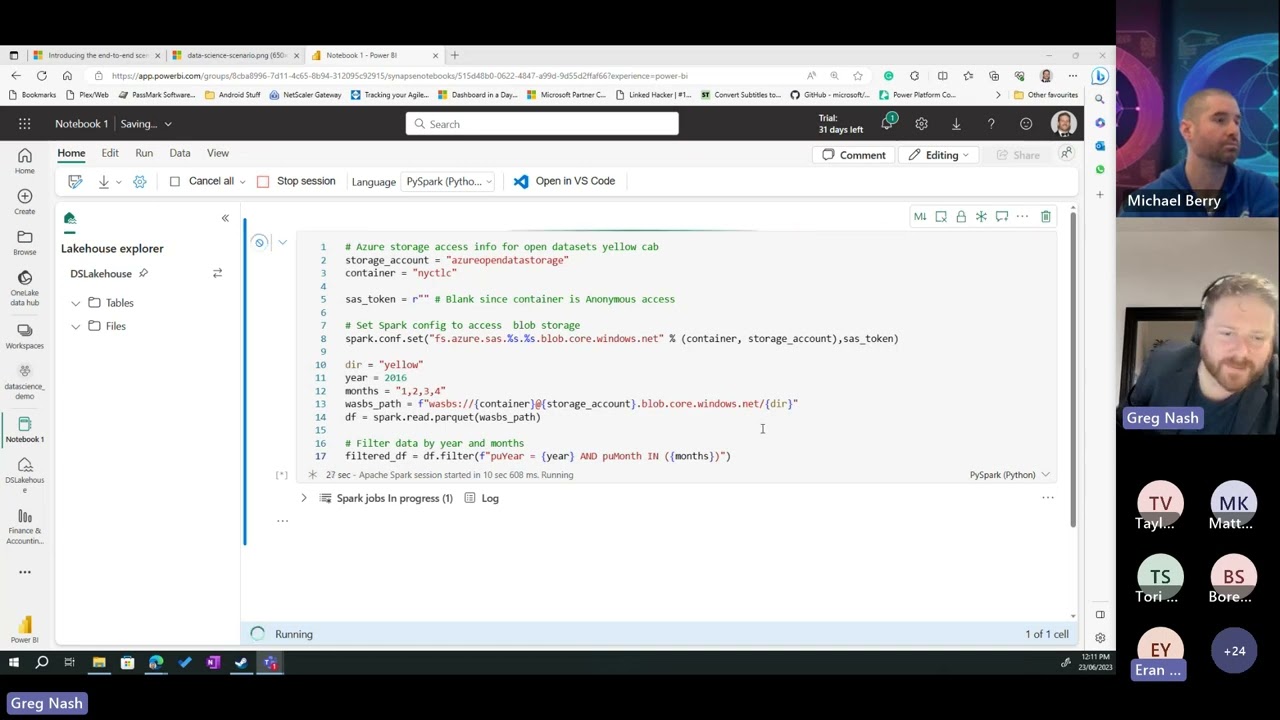Click the Power BI experience switcher
Viewport: 1280px width, 720px height.
tap(24, 630)
